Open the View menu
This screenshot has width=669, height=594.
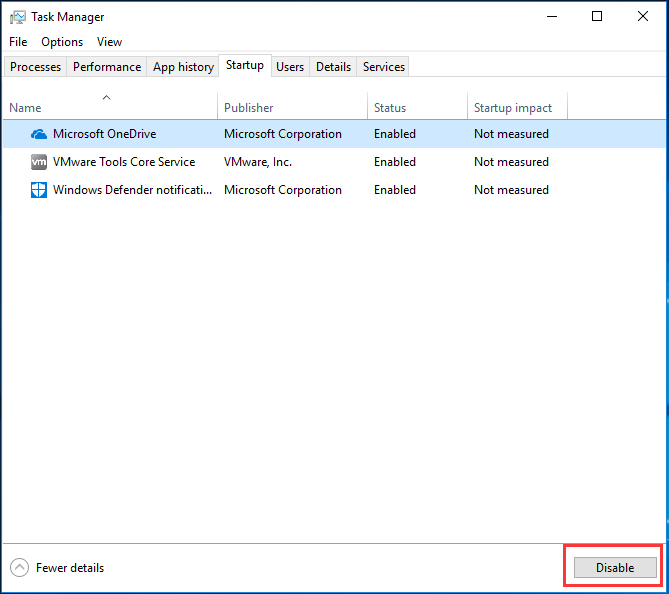109,42
